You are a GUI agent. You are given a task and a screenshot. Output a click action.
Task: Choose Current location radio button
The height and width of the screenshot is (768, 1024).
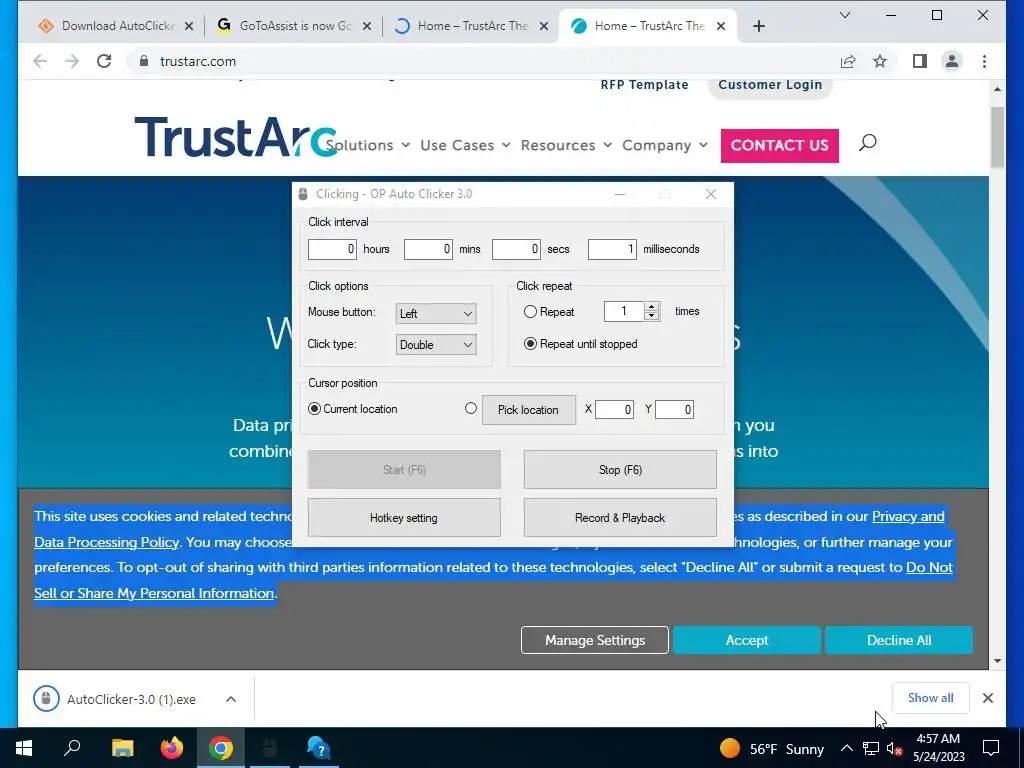coord(314,409)
